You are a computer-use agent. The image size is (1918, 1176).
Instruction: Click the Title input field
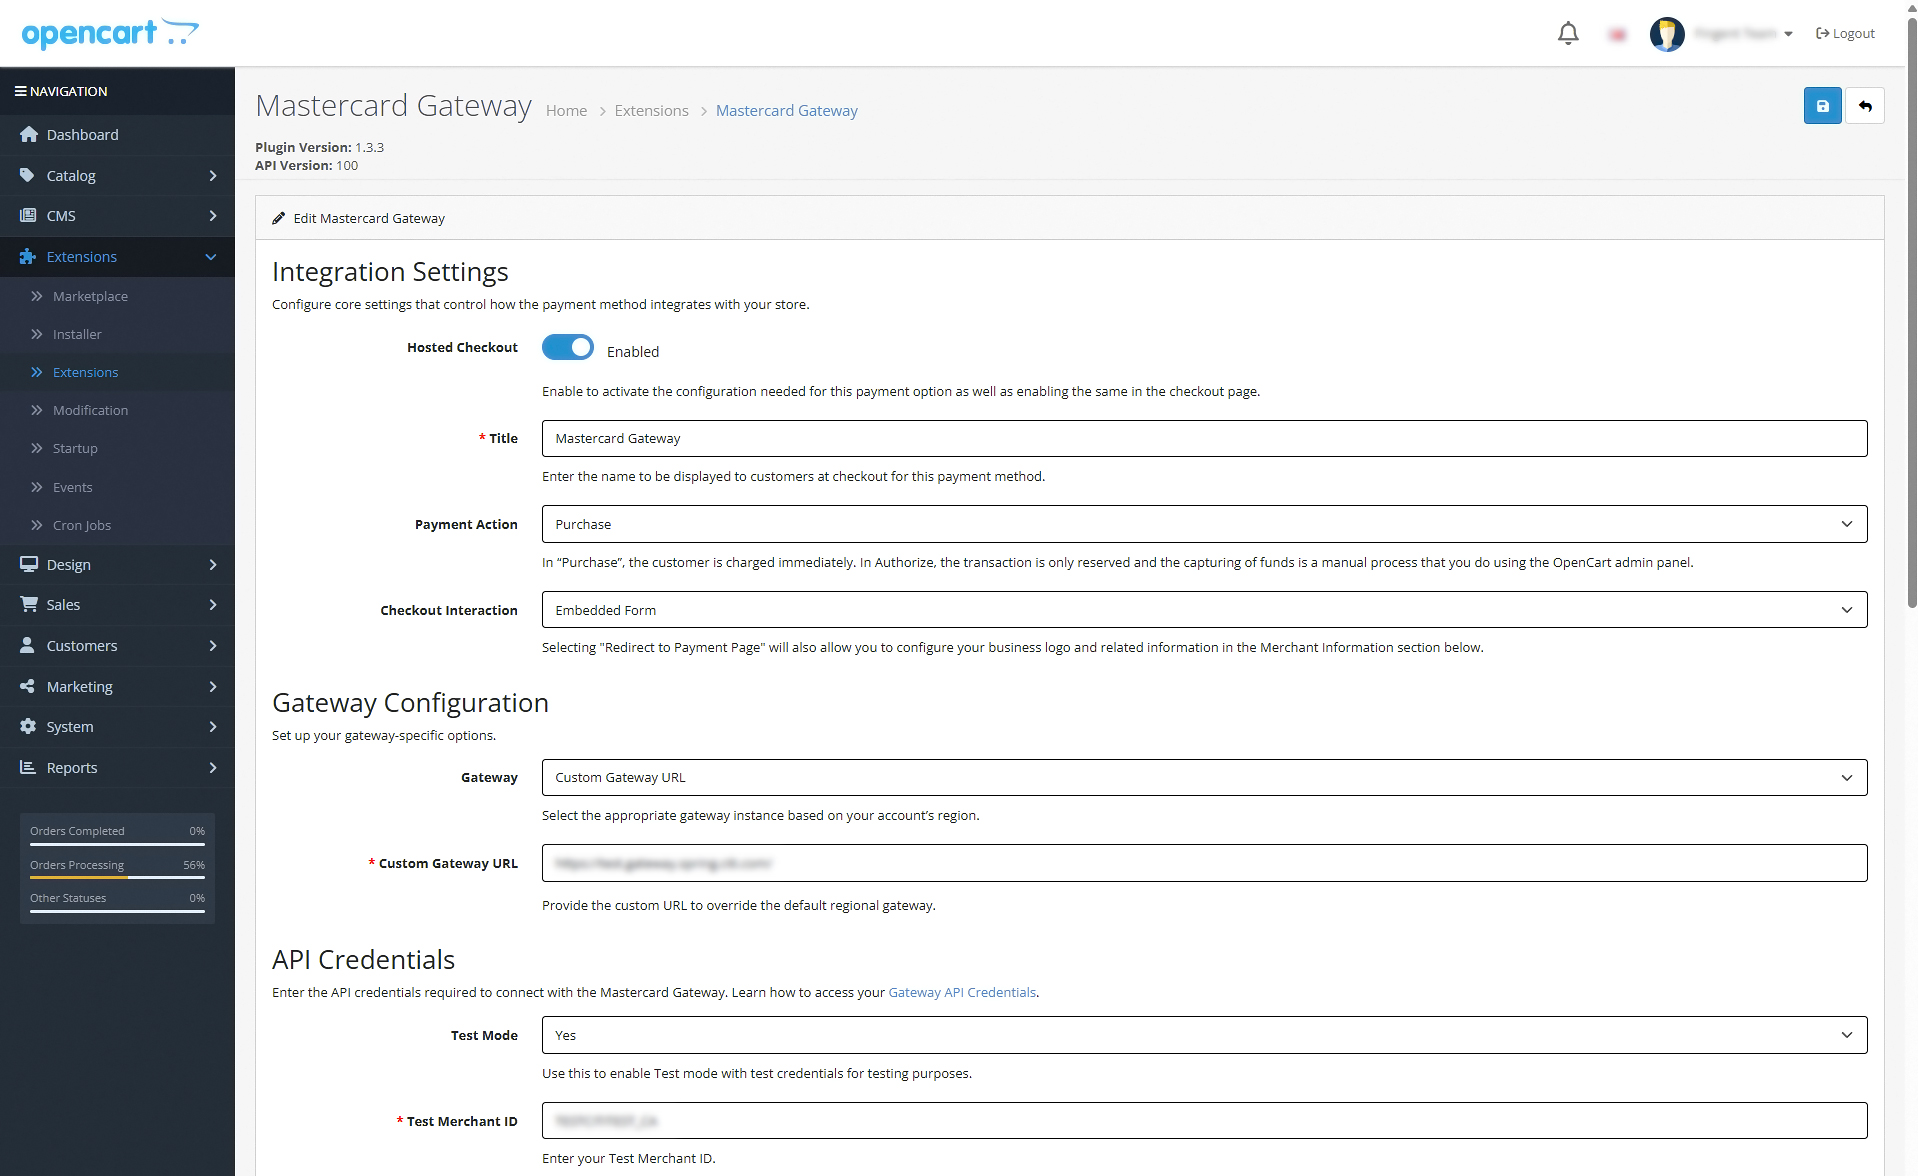[x=1204, y=438]
